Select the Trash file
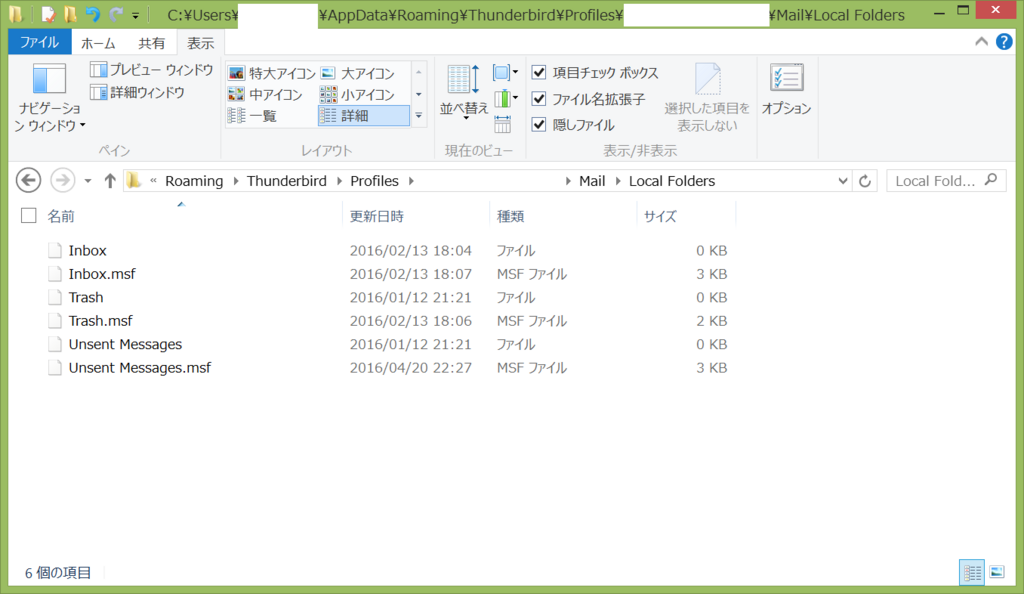Image resolution: width=1024 pixels, height=594 pixels. pos(86,298)
